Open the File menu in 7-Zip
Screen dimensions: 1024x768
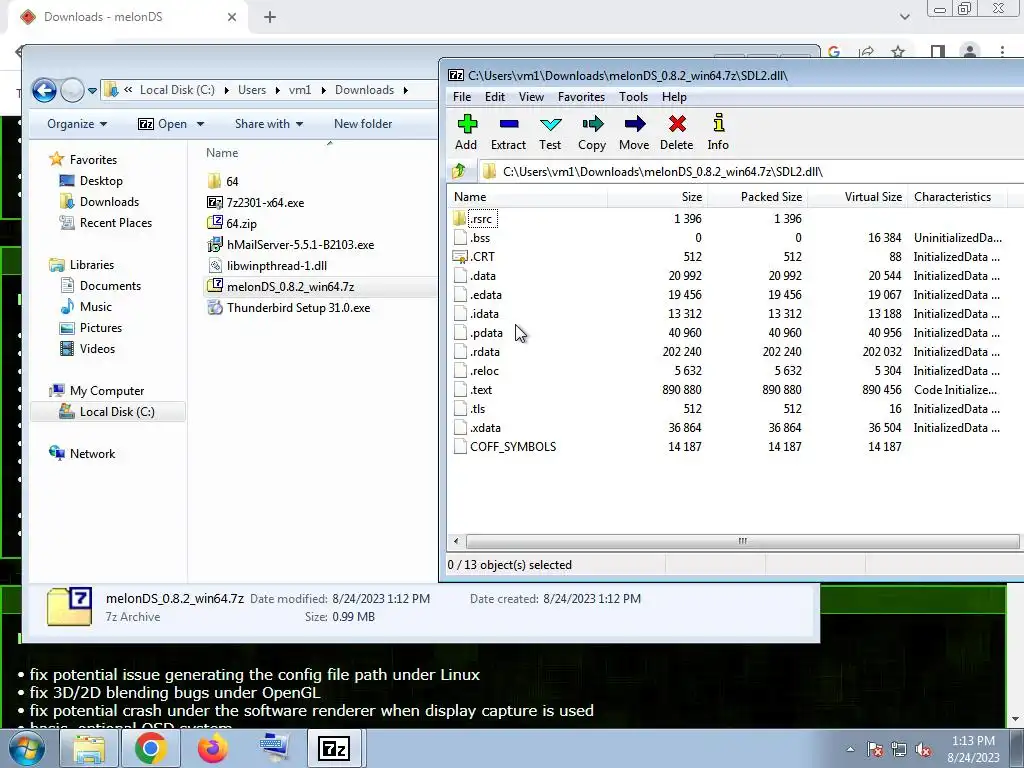pos(462,97)
